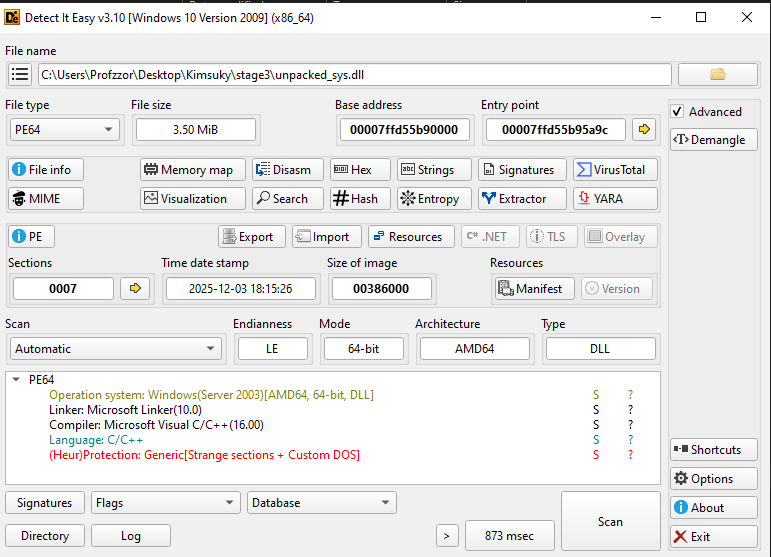Open the Signatures tool in toolbar row
The image size is (771, 557).
pyautogui.click(x=522, y=170)
